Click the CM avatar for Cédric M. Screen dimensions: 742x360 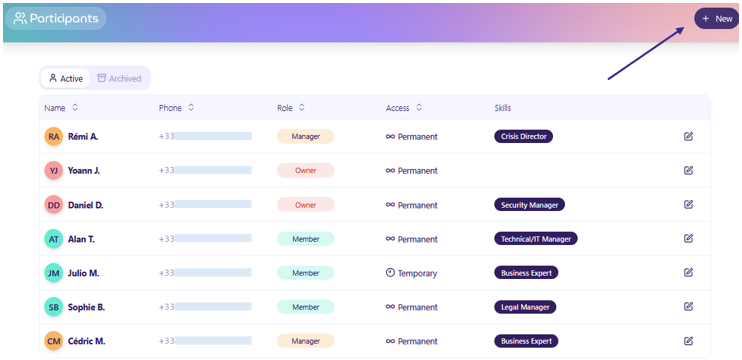point(53,341)
